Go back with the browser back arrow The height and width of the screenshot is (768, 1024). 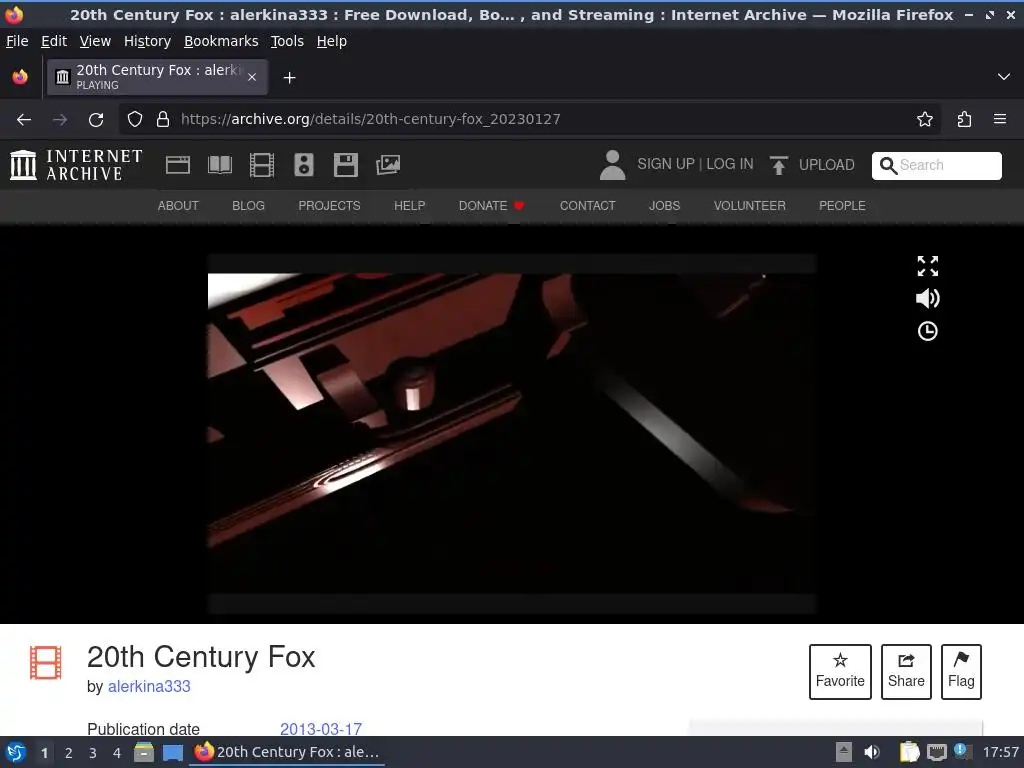pos(24,120)
